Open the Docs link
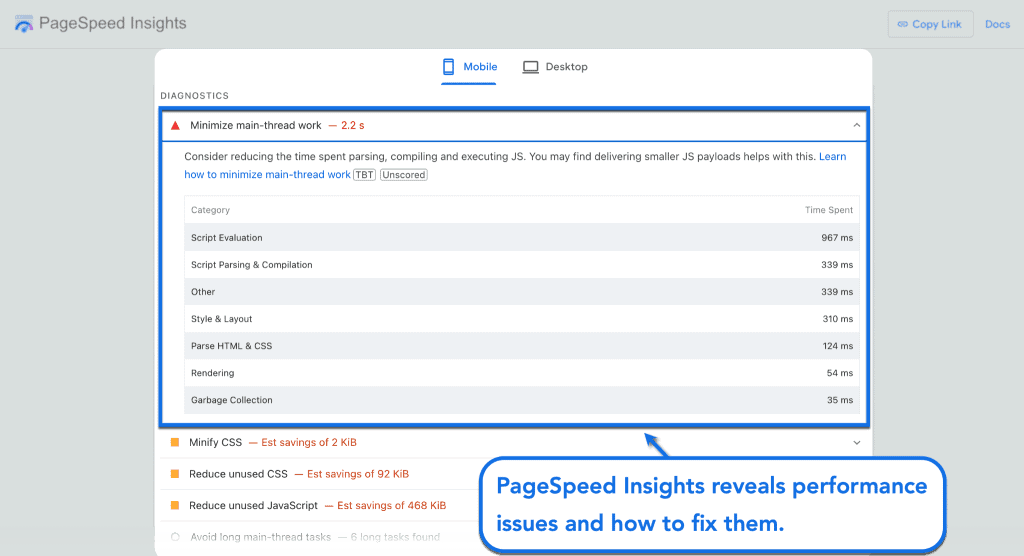The height and width of the screenshot is (556, 1024). tap(997, 24)
